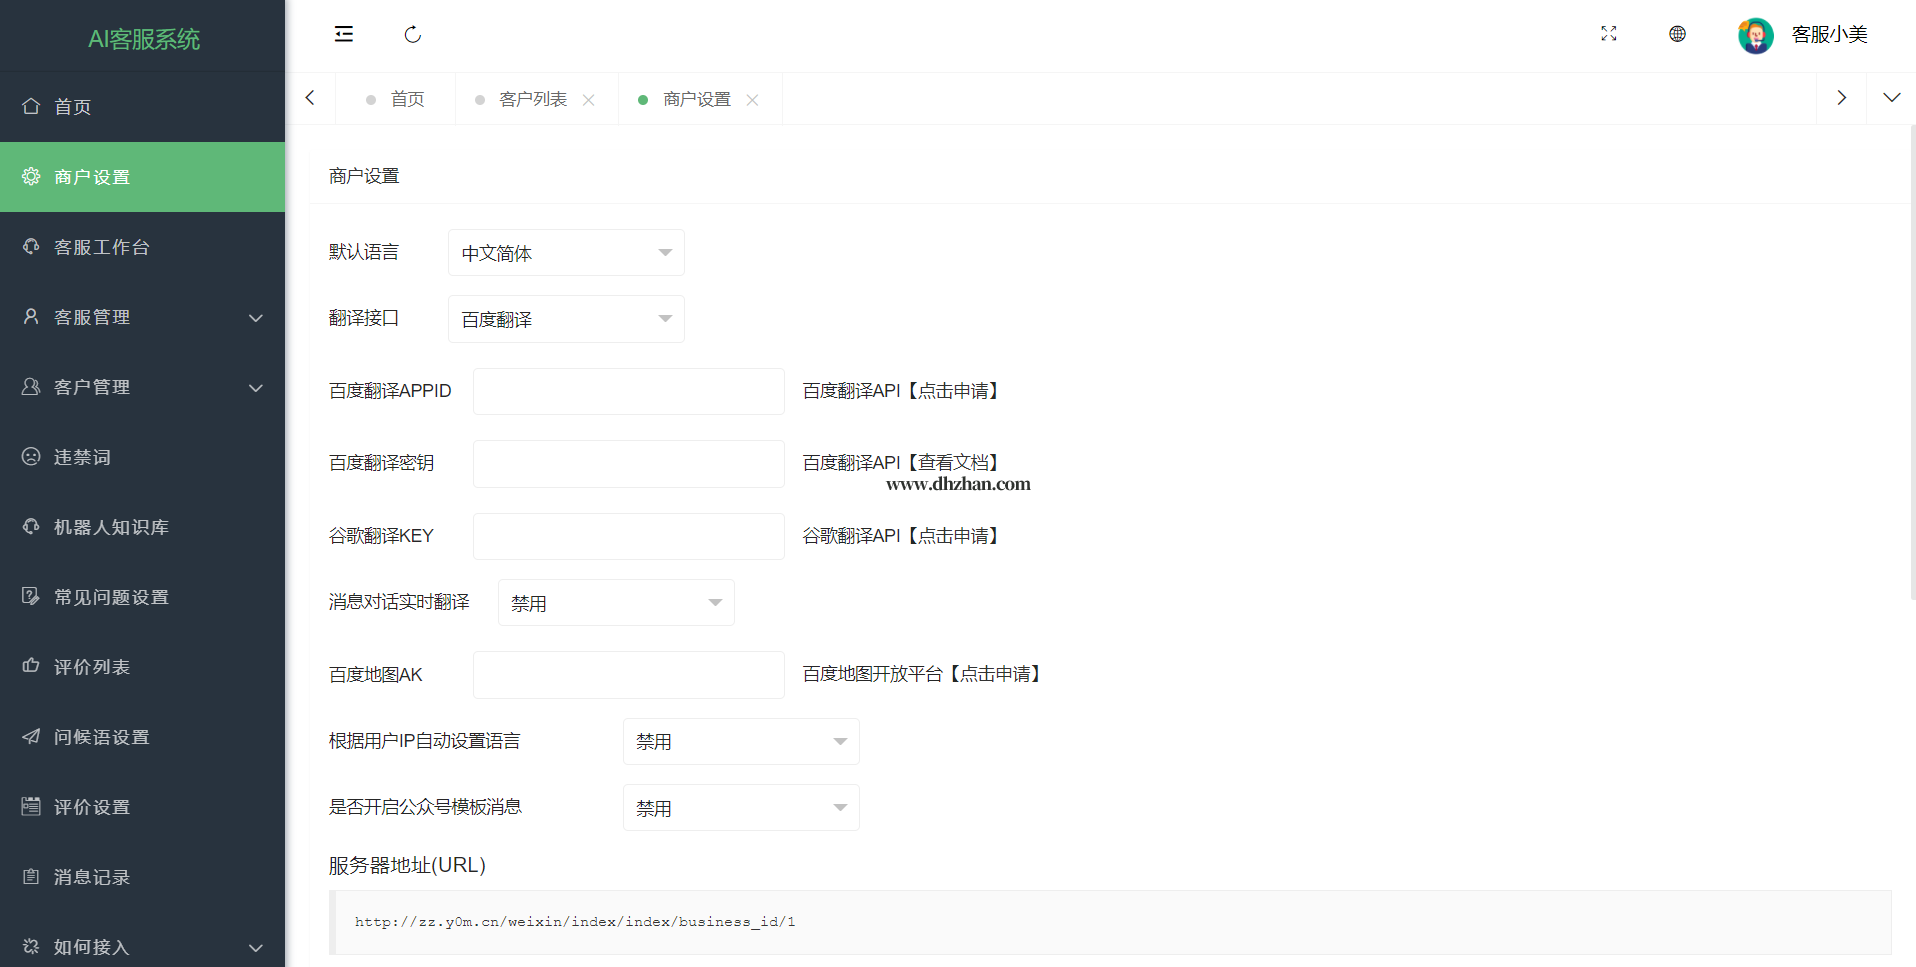Expand the 客服管理 sidebar menu
This screenshot has height=967, width=1916.
pyautogui.click(x=142, y=317)
